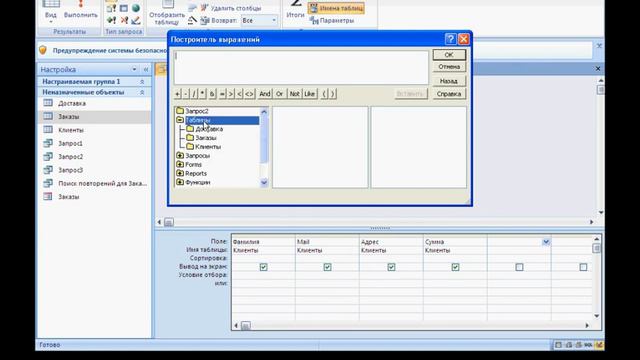Select the delete query type red X icon
Screen dimensions: 640x360
(124, 20)
